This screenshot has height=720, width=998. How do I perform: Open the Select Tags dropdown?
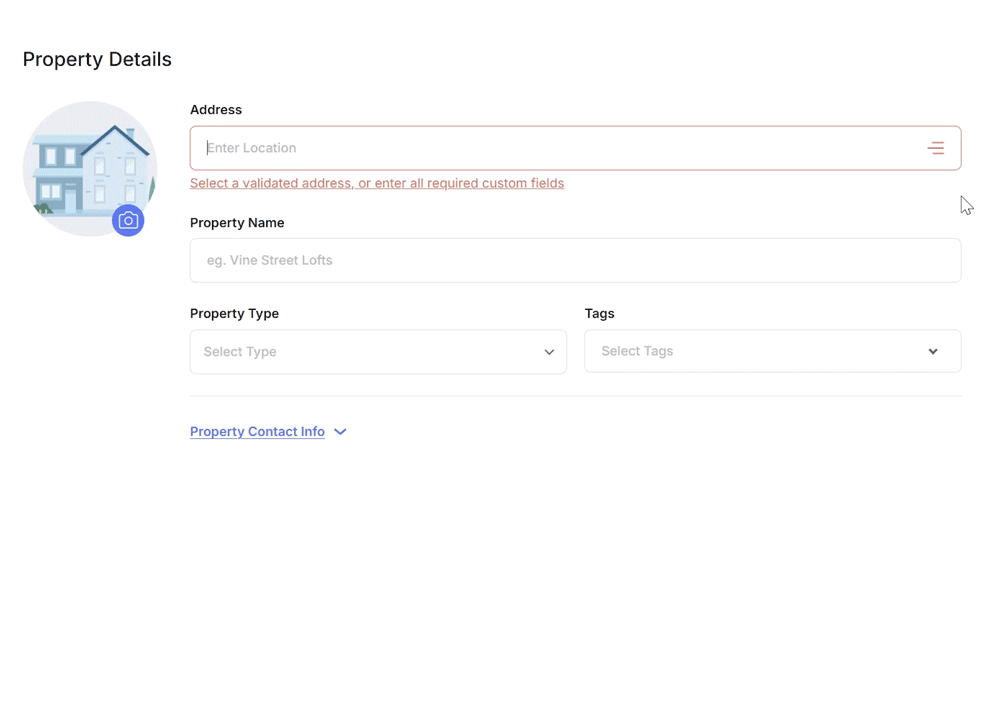click(x=773, y=351)
